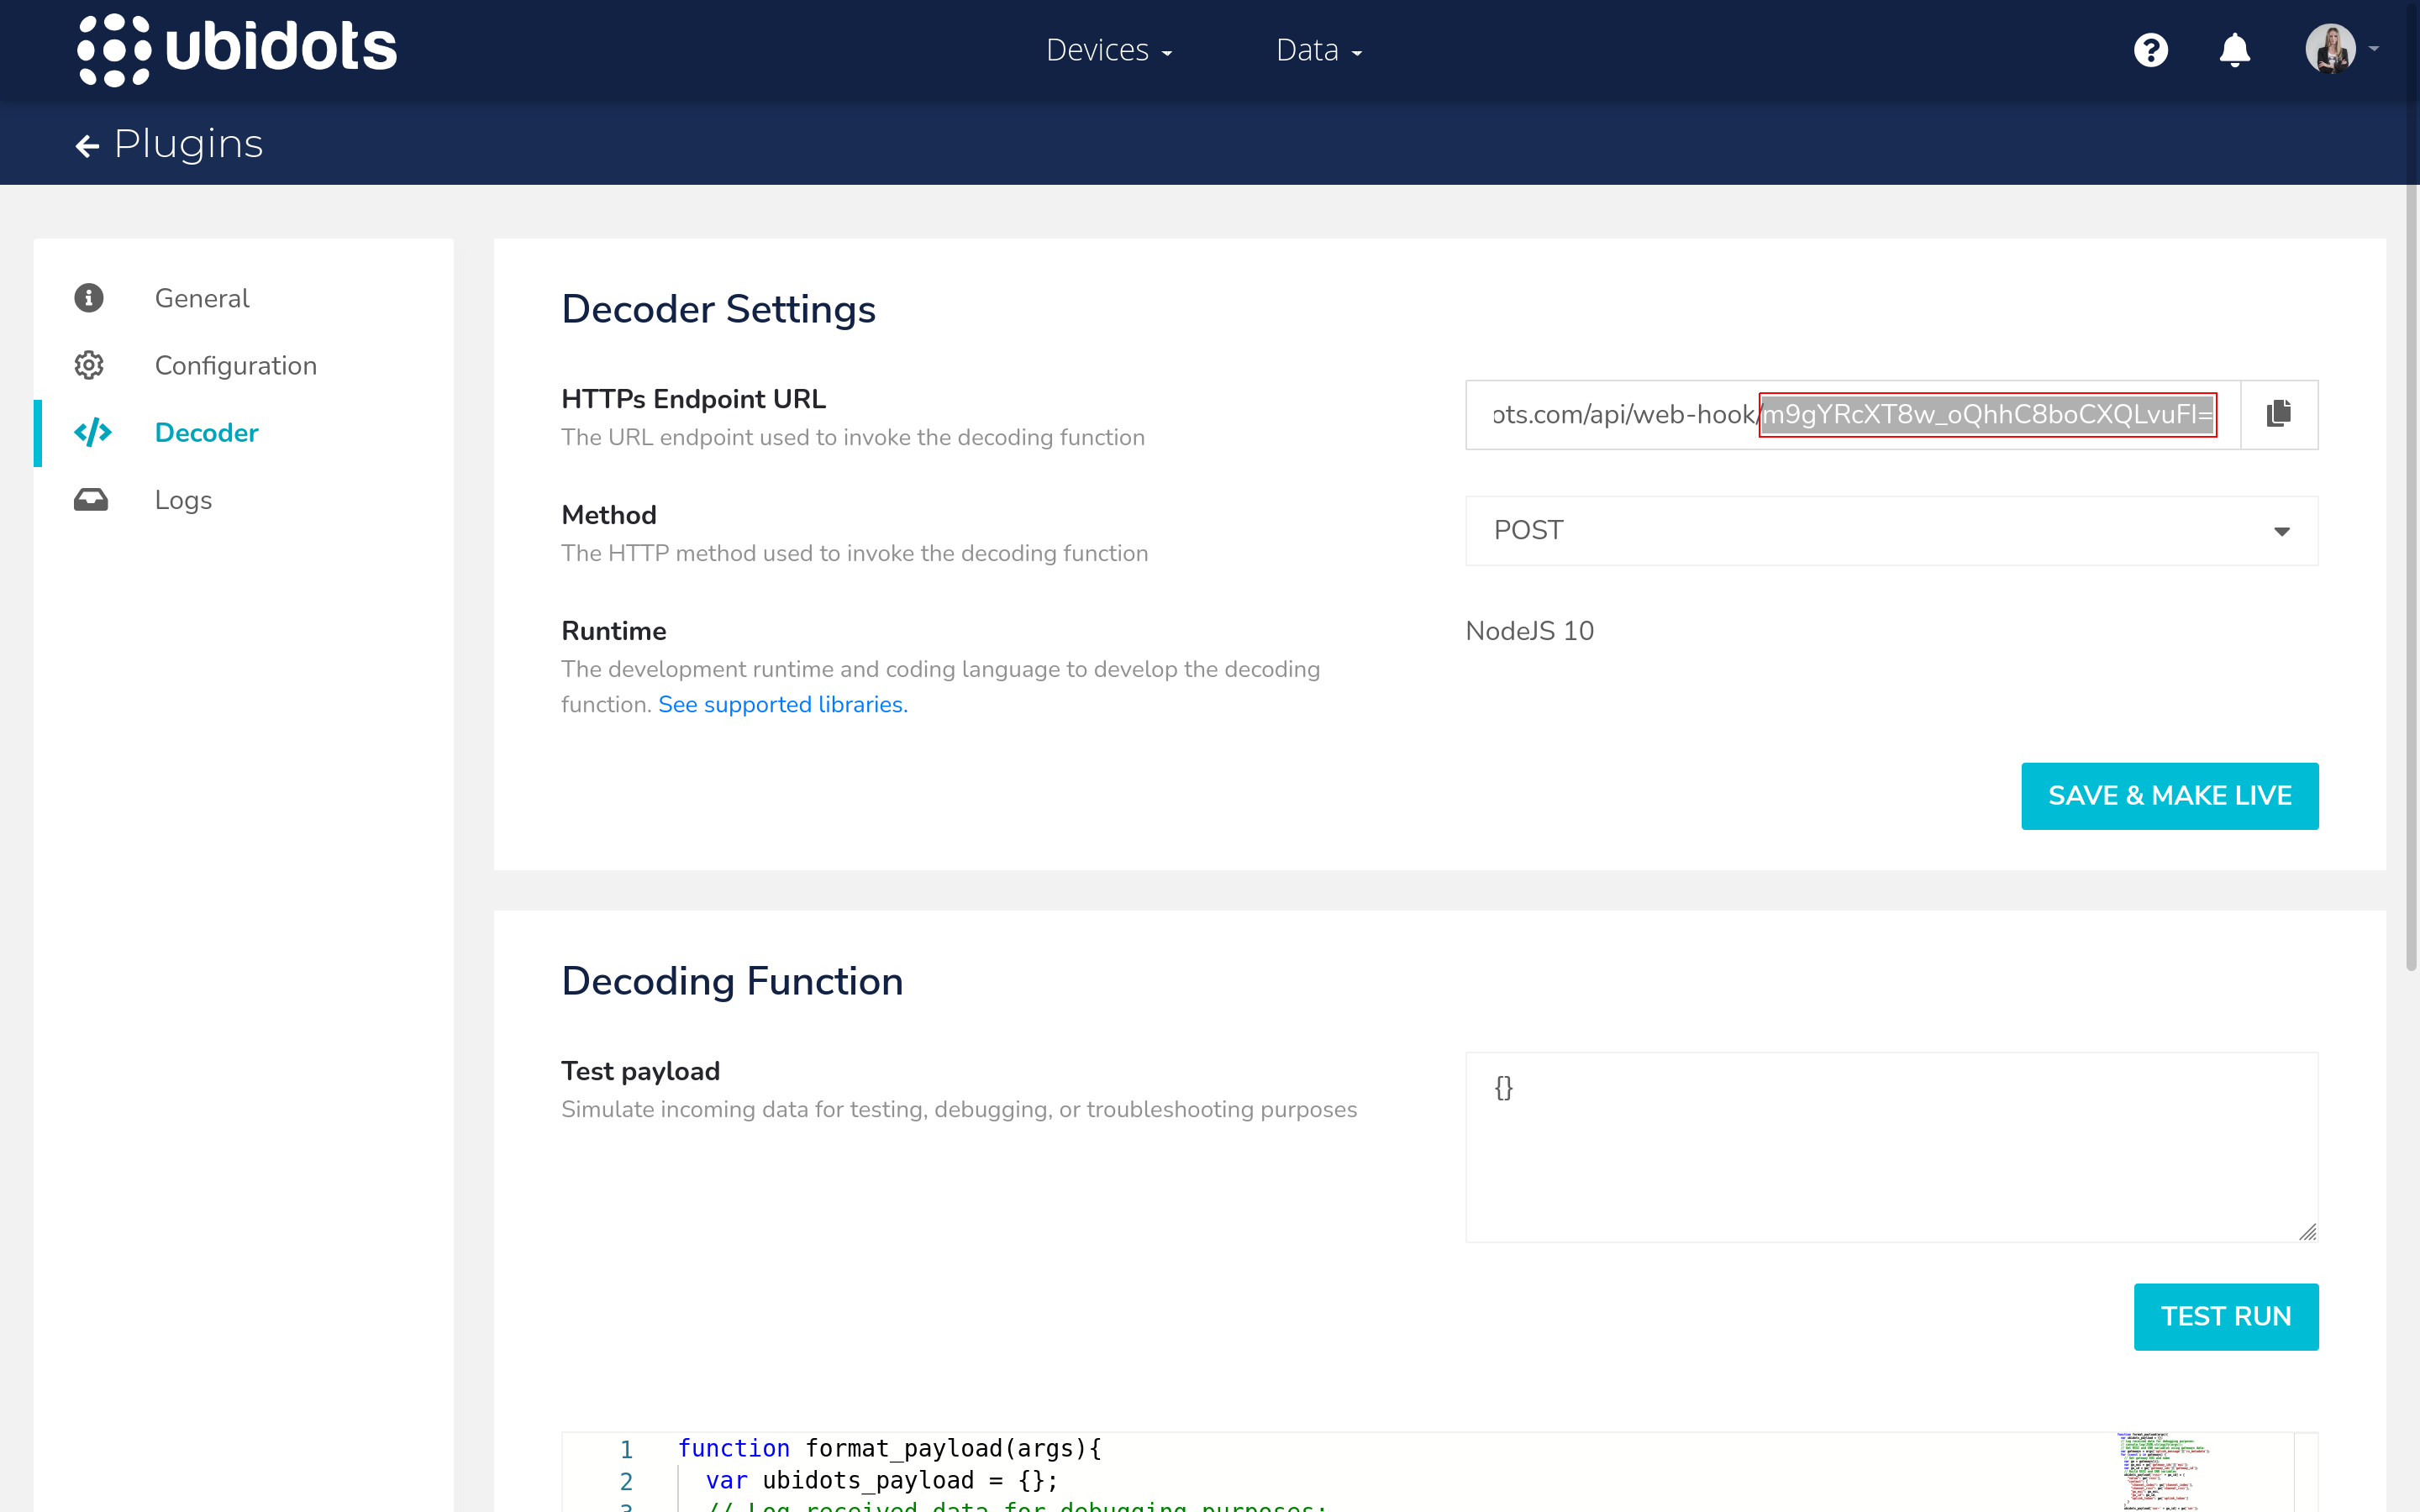Image resolution: width=2420 pixels, height=1512 pixels.
Task: Open the Logs section
Action: point(183,499)
